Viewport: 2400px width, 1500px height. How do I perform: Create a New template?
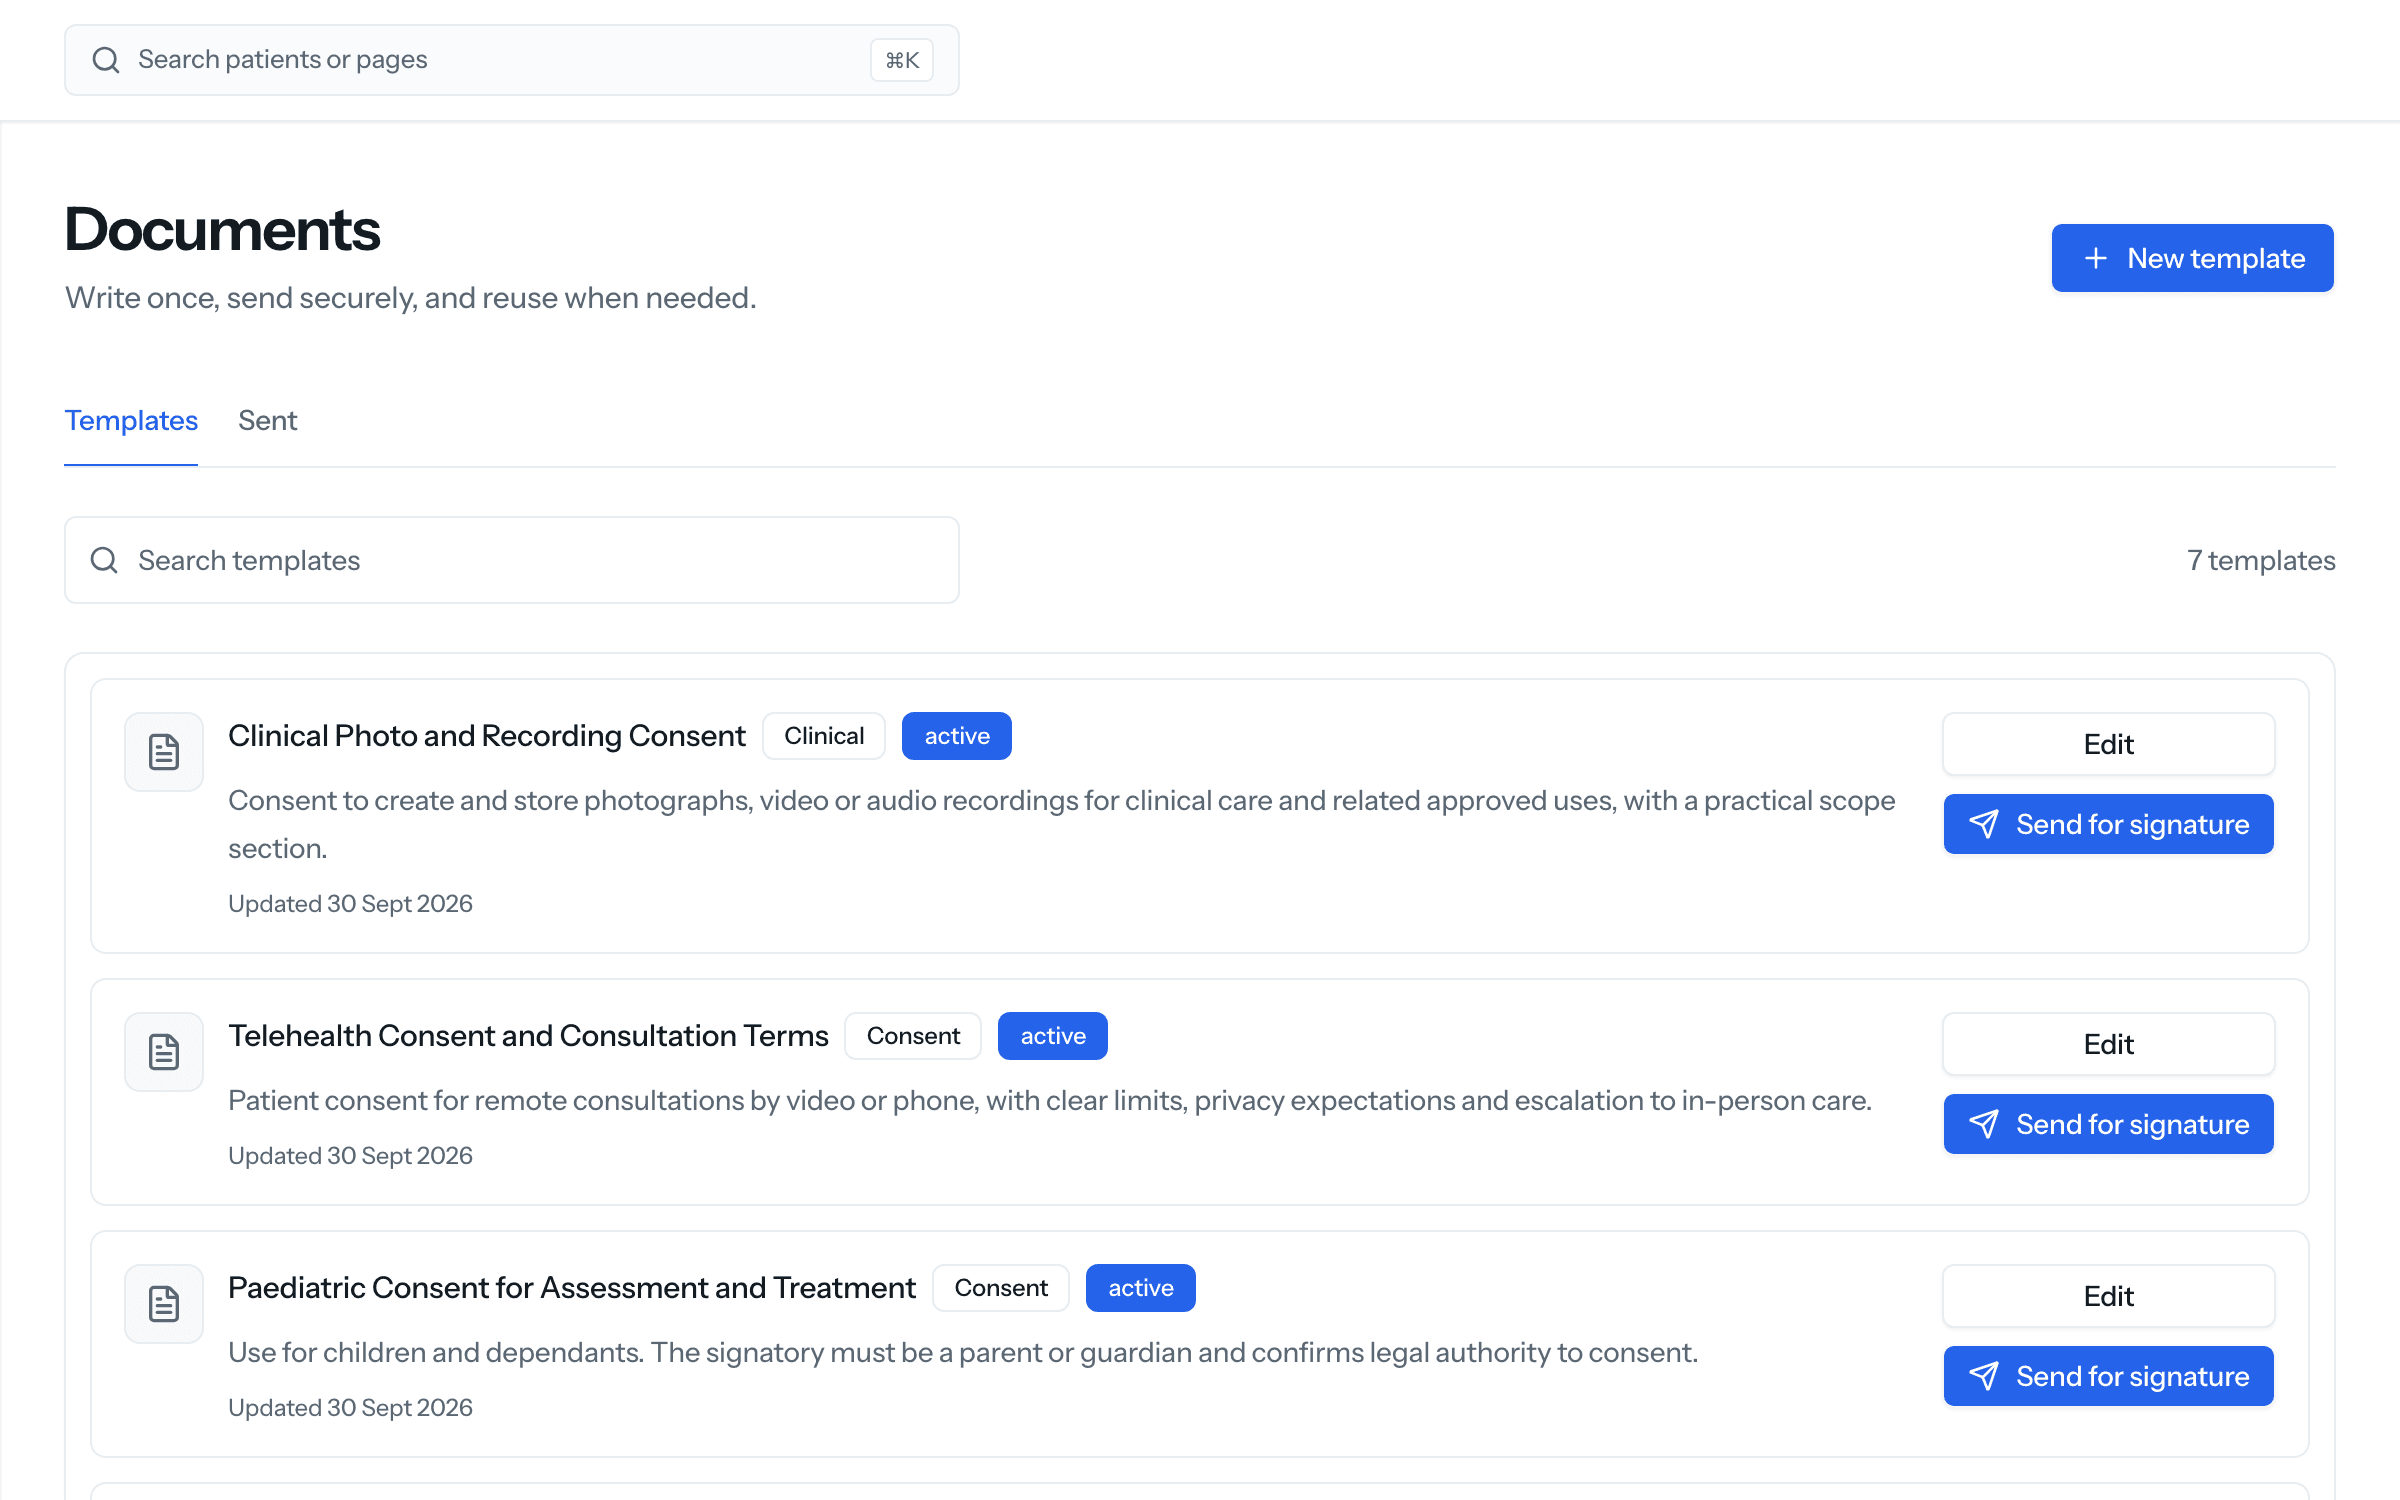click(2192, 258)
